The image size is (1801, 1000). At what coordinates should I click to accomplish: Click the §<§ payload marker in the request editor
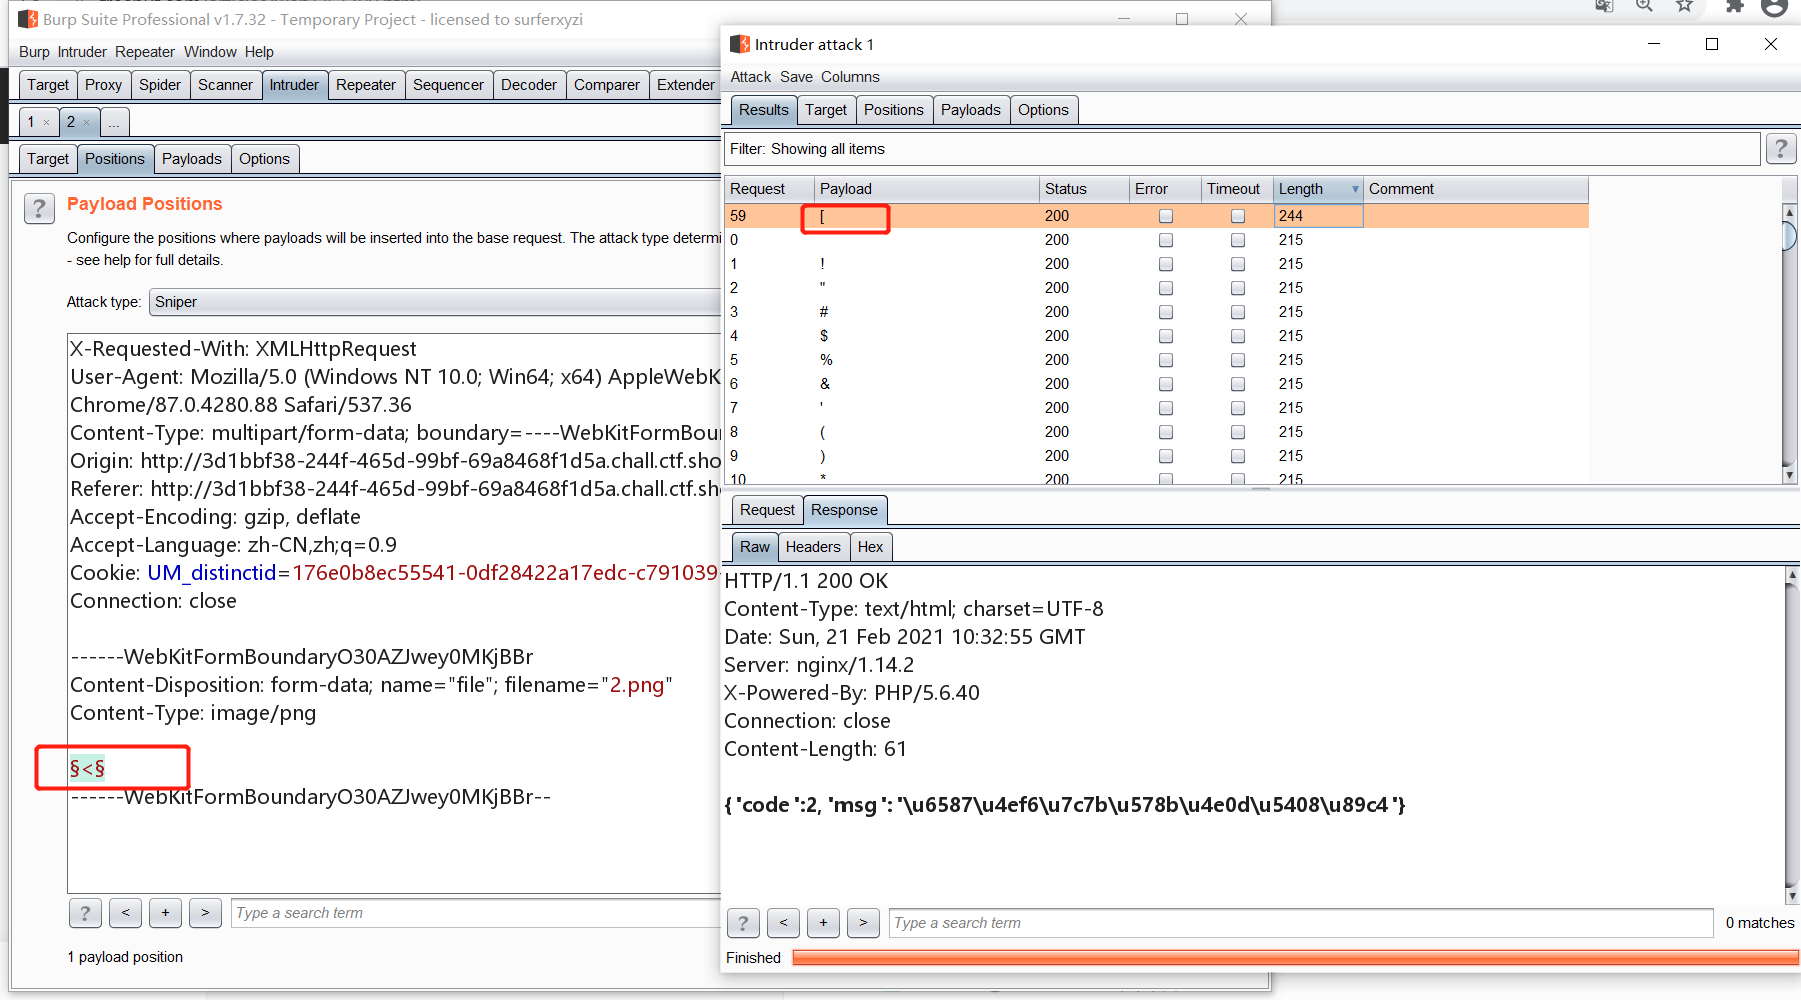pos(87,768)
